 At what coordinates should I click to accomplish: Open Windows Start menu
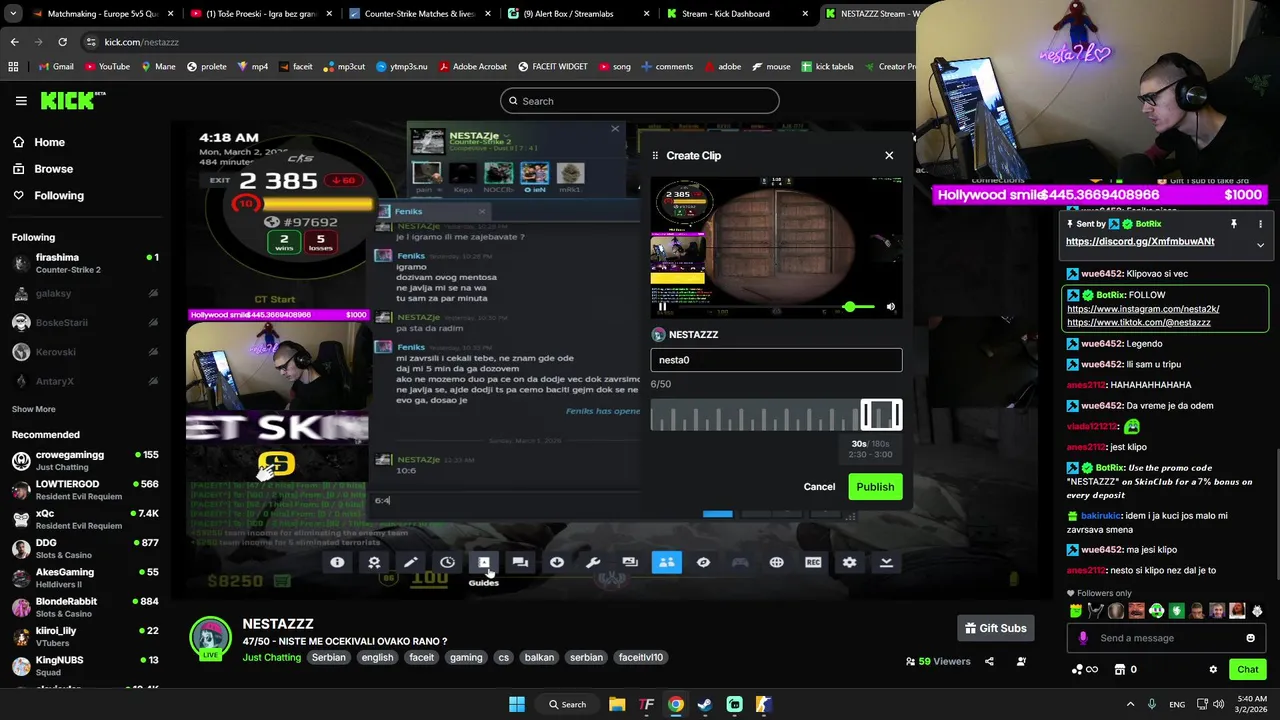[x=517, y=704]
